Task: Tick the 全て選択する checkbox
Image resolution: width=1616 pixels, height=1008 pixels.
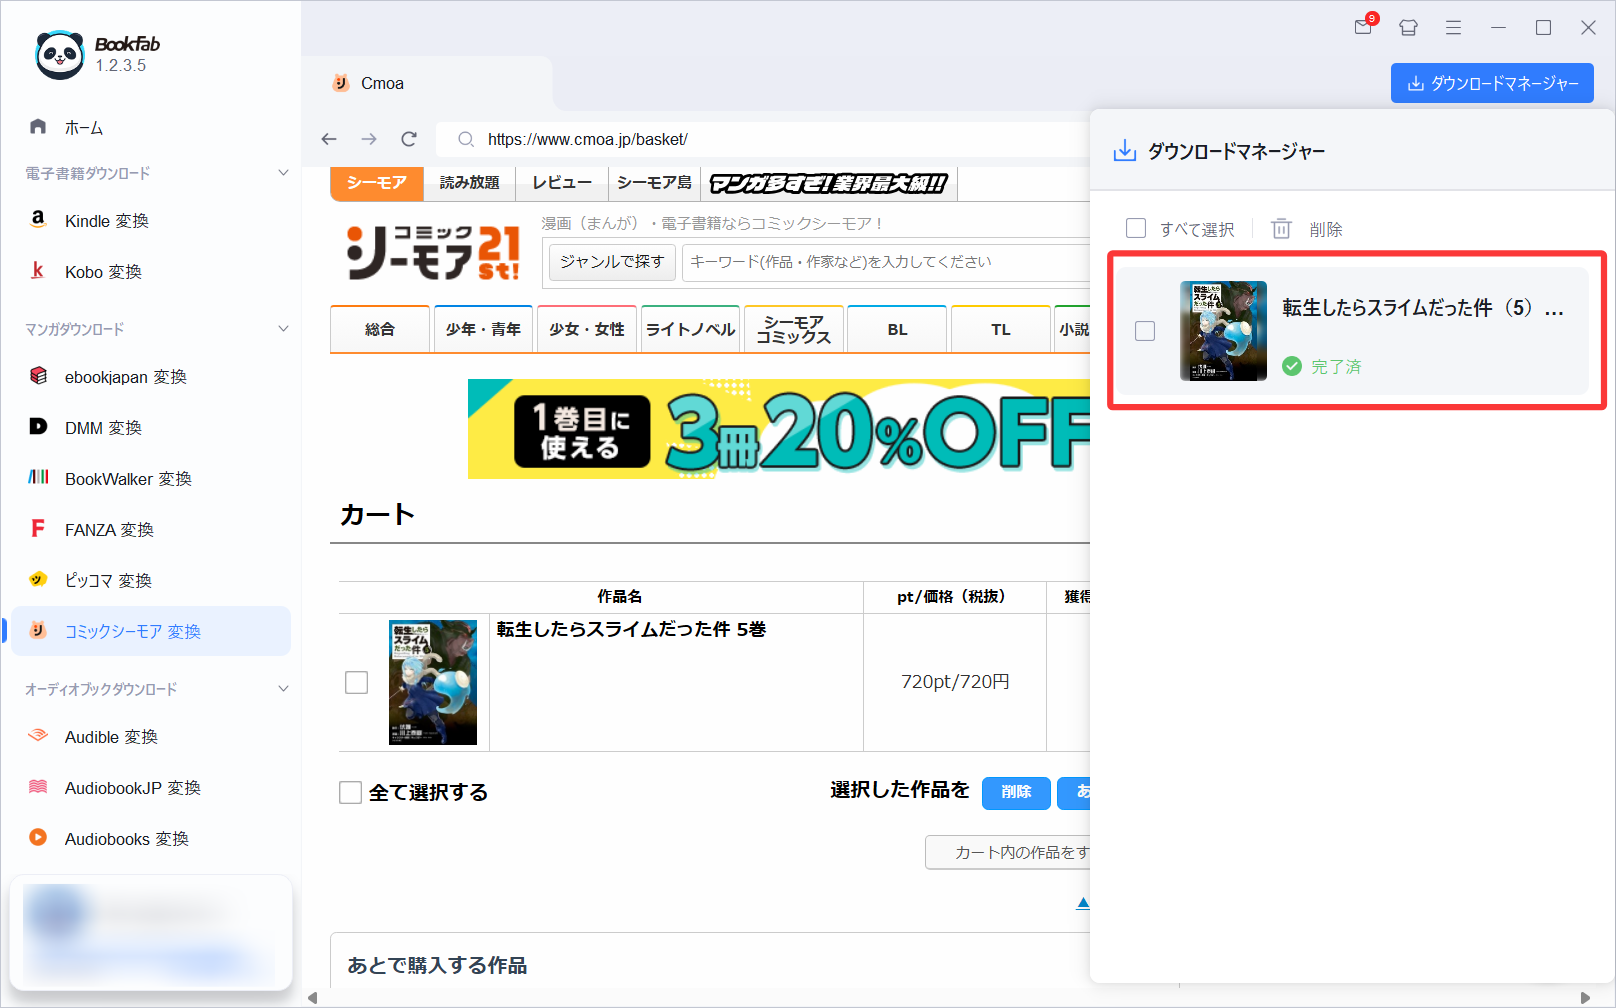Action: click(x=350, y=793)
